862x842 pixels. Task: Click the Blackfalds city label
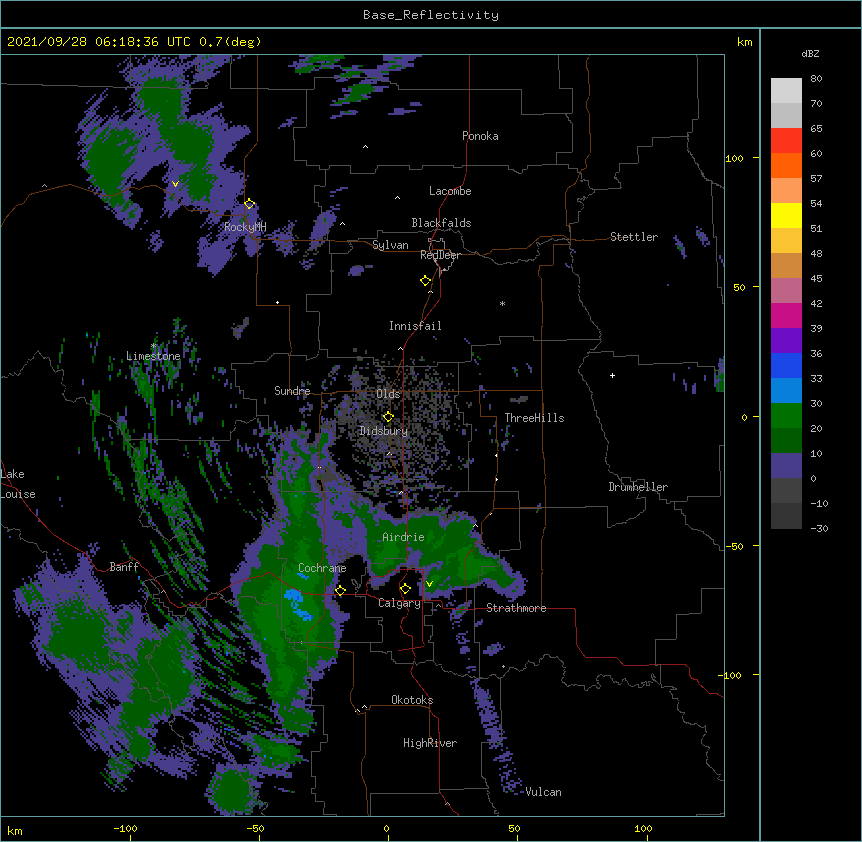click(441, 223)
